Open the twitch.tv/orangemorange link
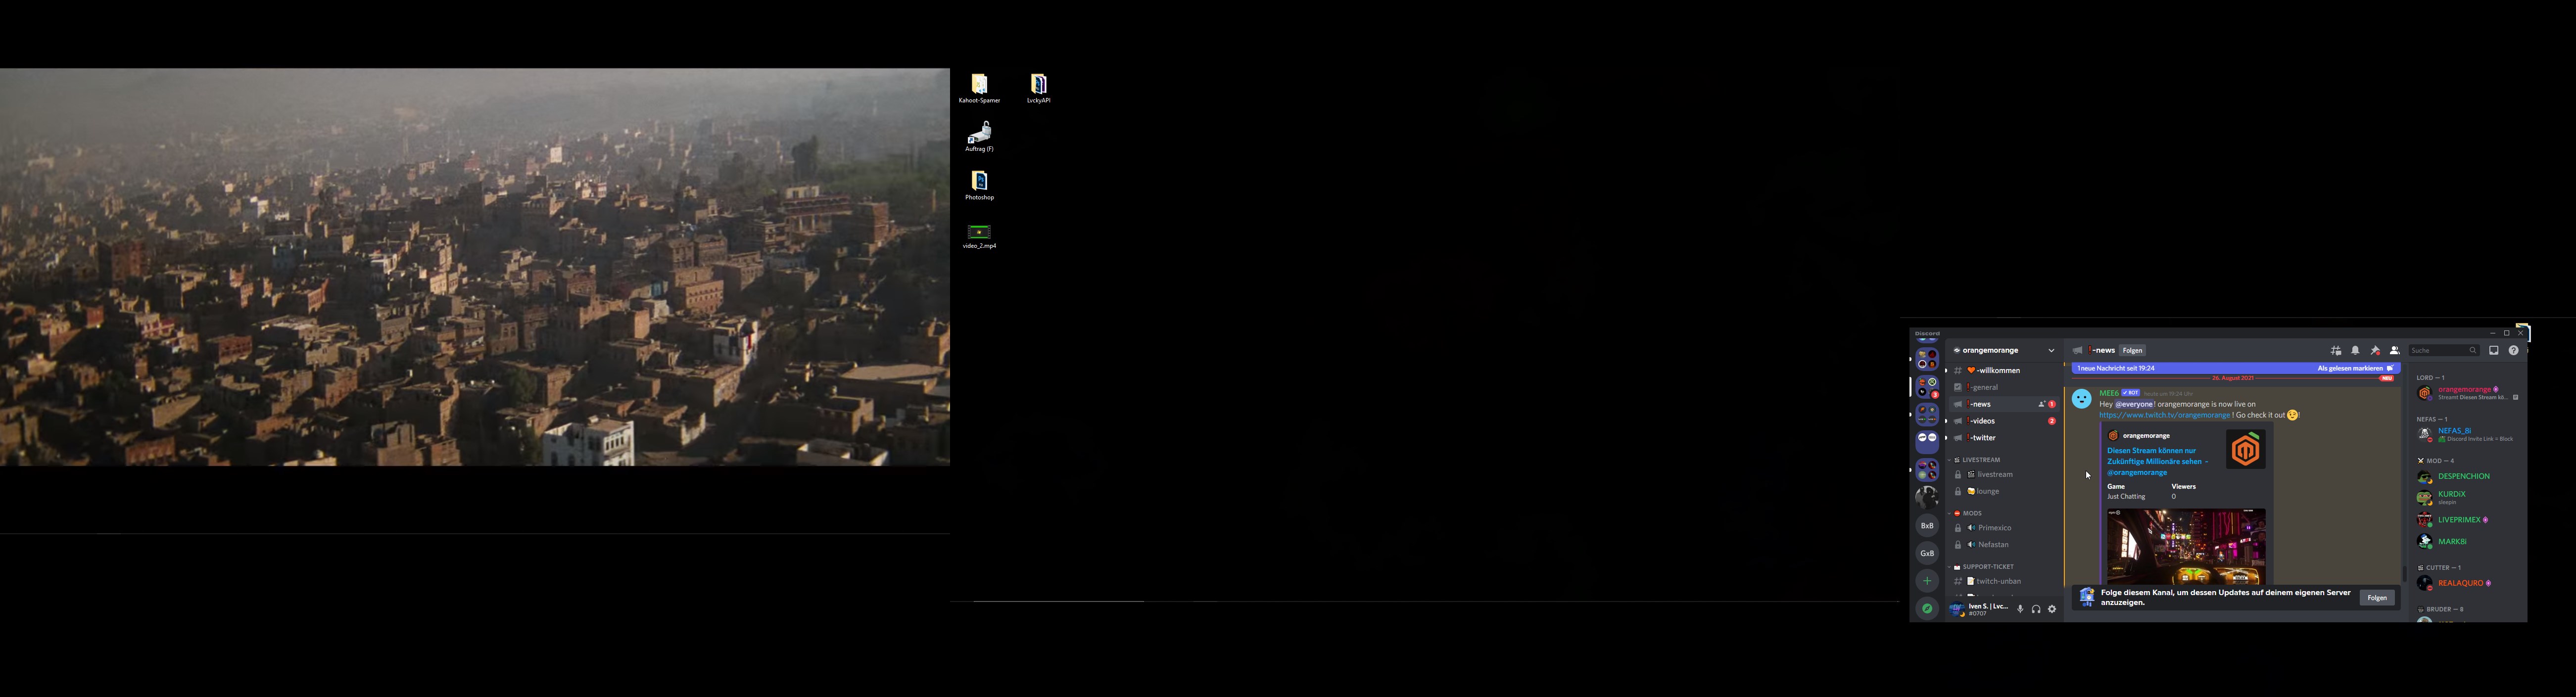This screenshot has height=697, width=2576. coord(2164,415)
